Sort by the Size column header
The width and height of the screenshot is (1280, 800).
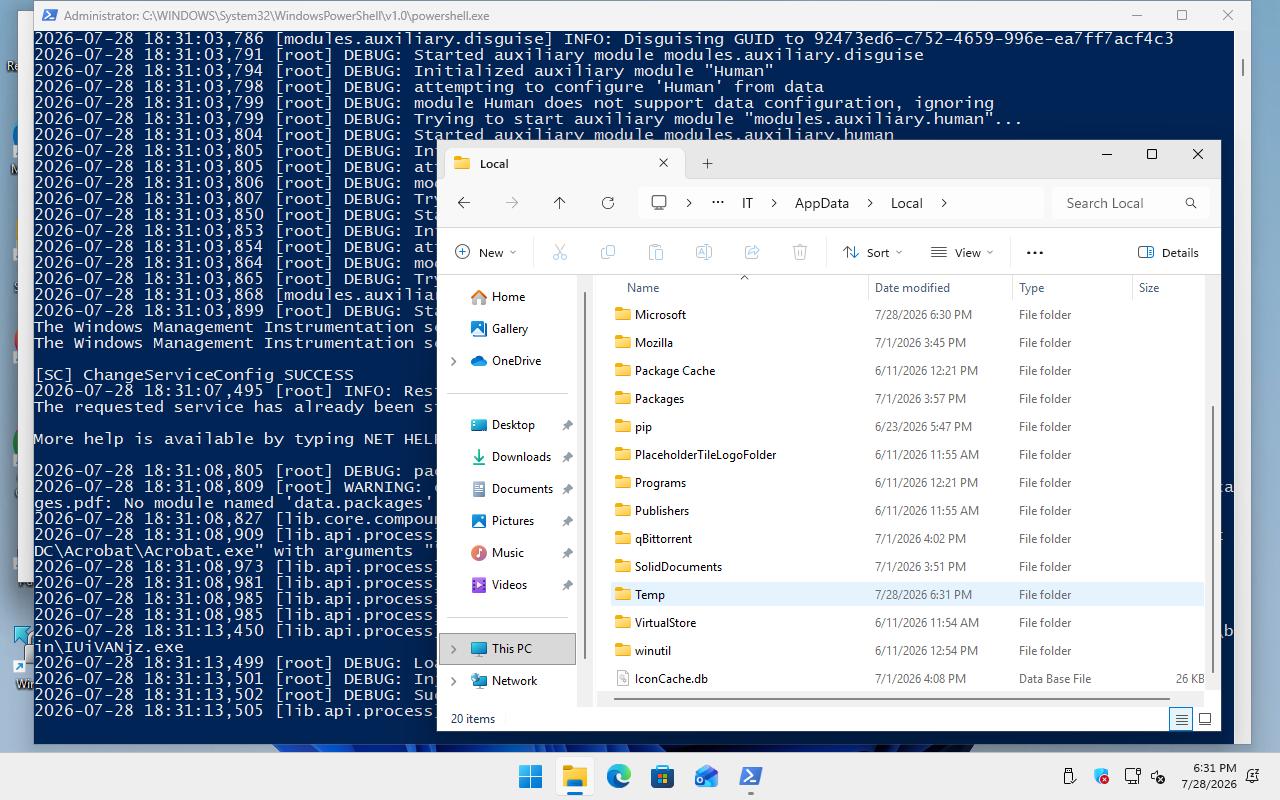pos(1167,288)
